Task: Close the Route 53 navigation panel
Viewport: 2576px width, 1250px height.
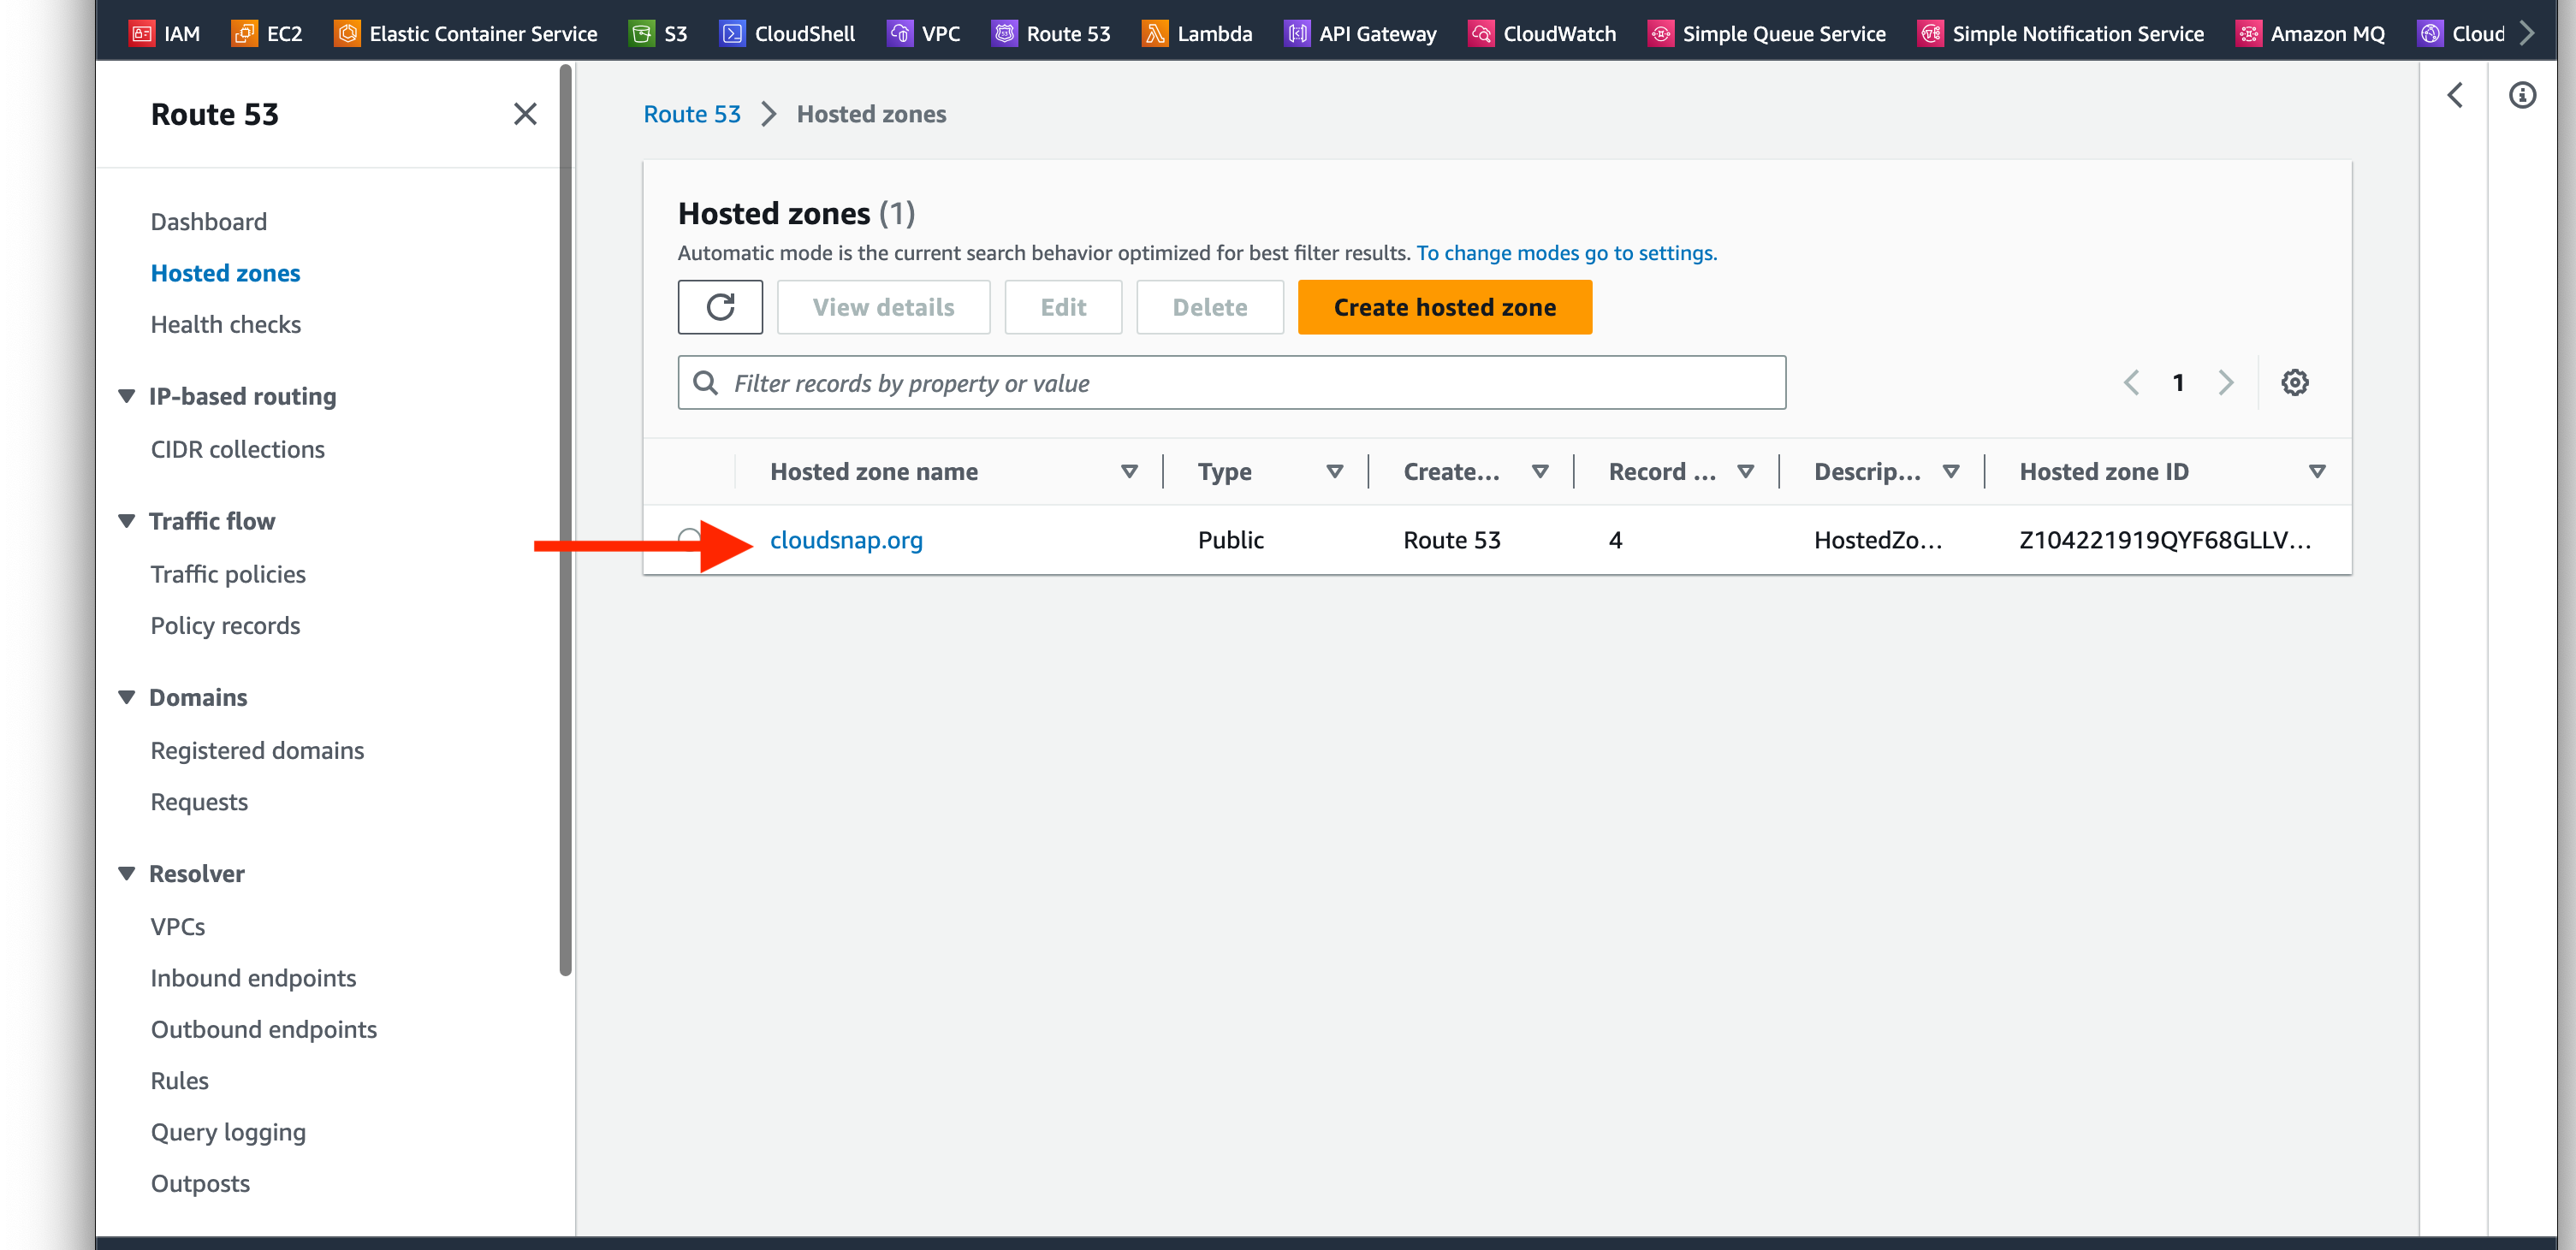Action: coord(525,114)
